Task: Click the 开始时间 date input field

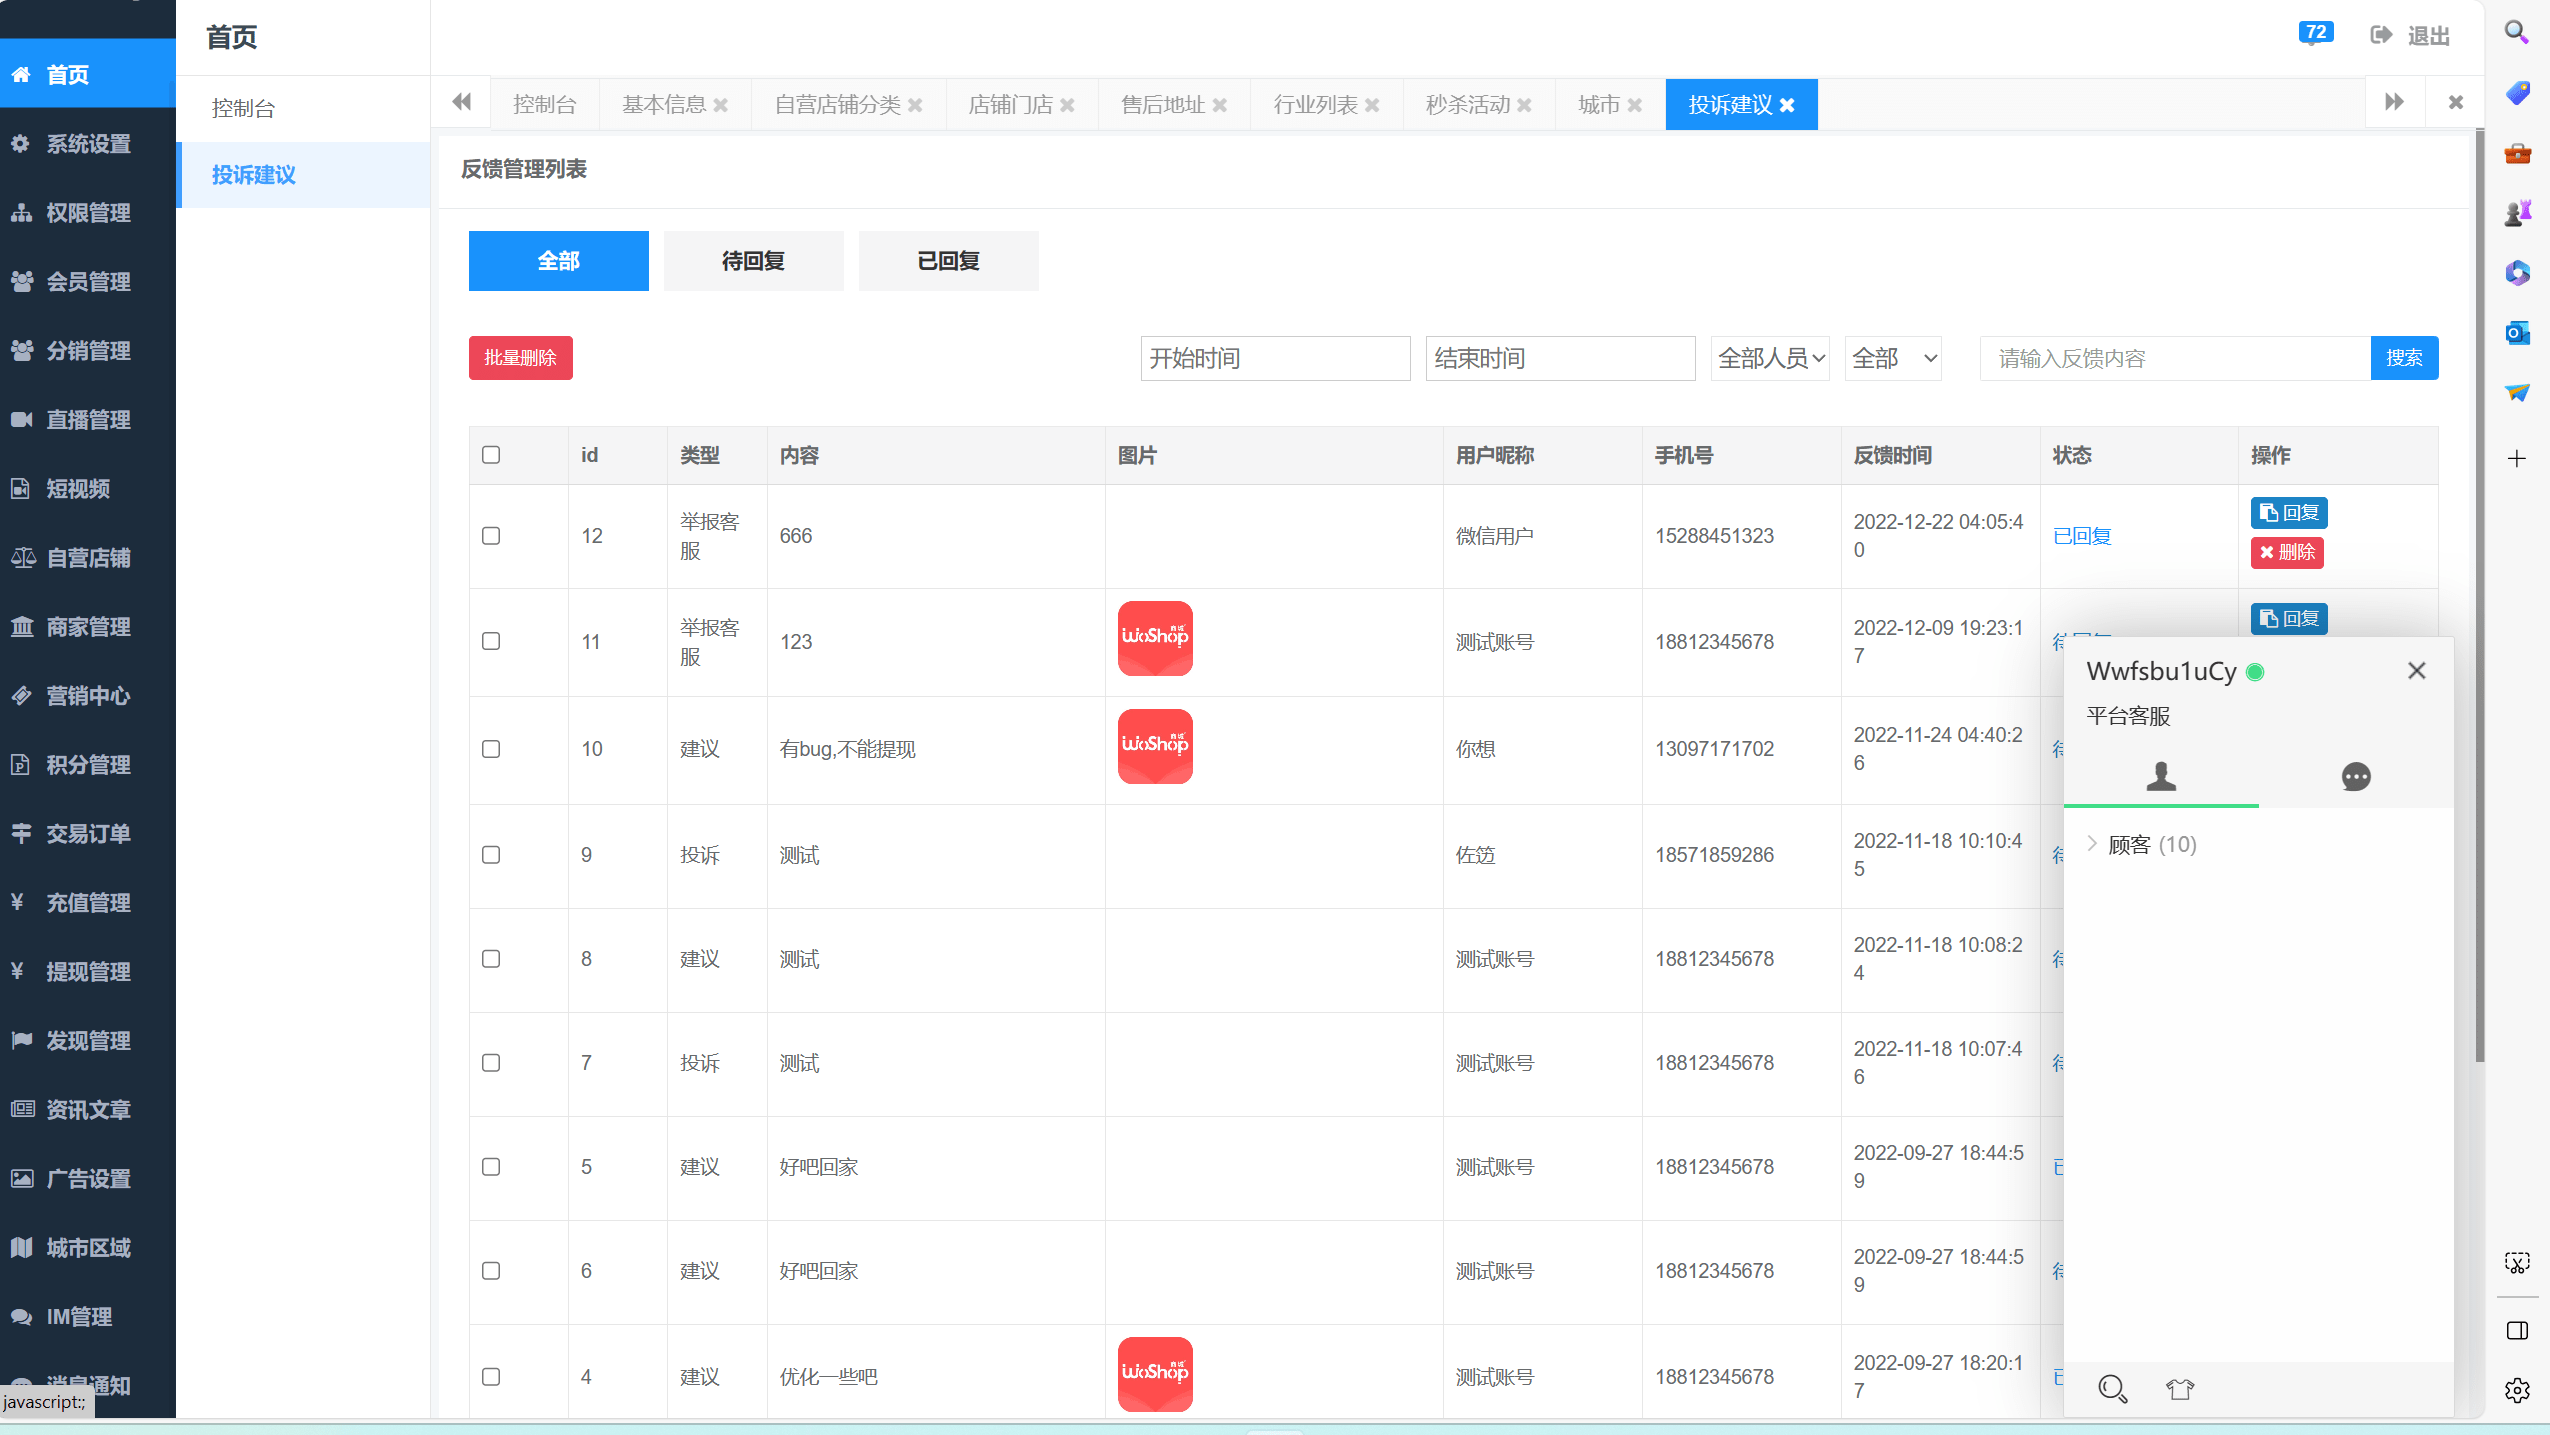Action: [x=1275, y=358]
